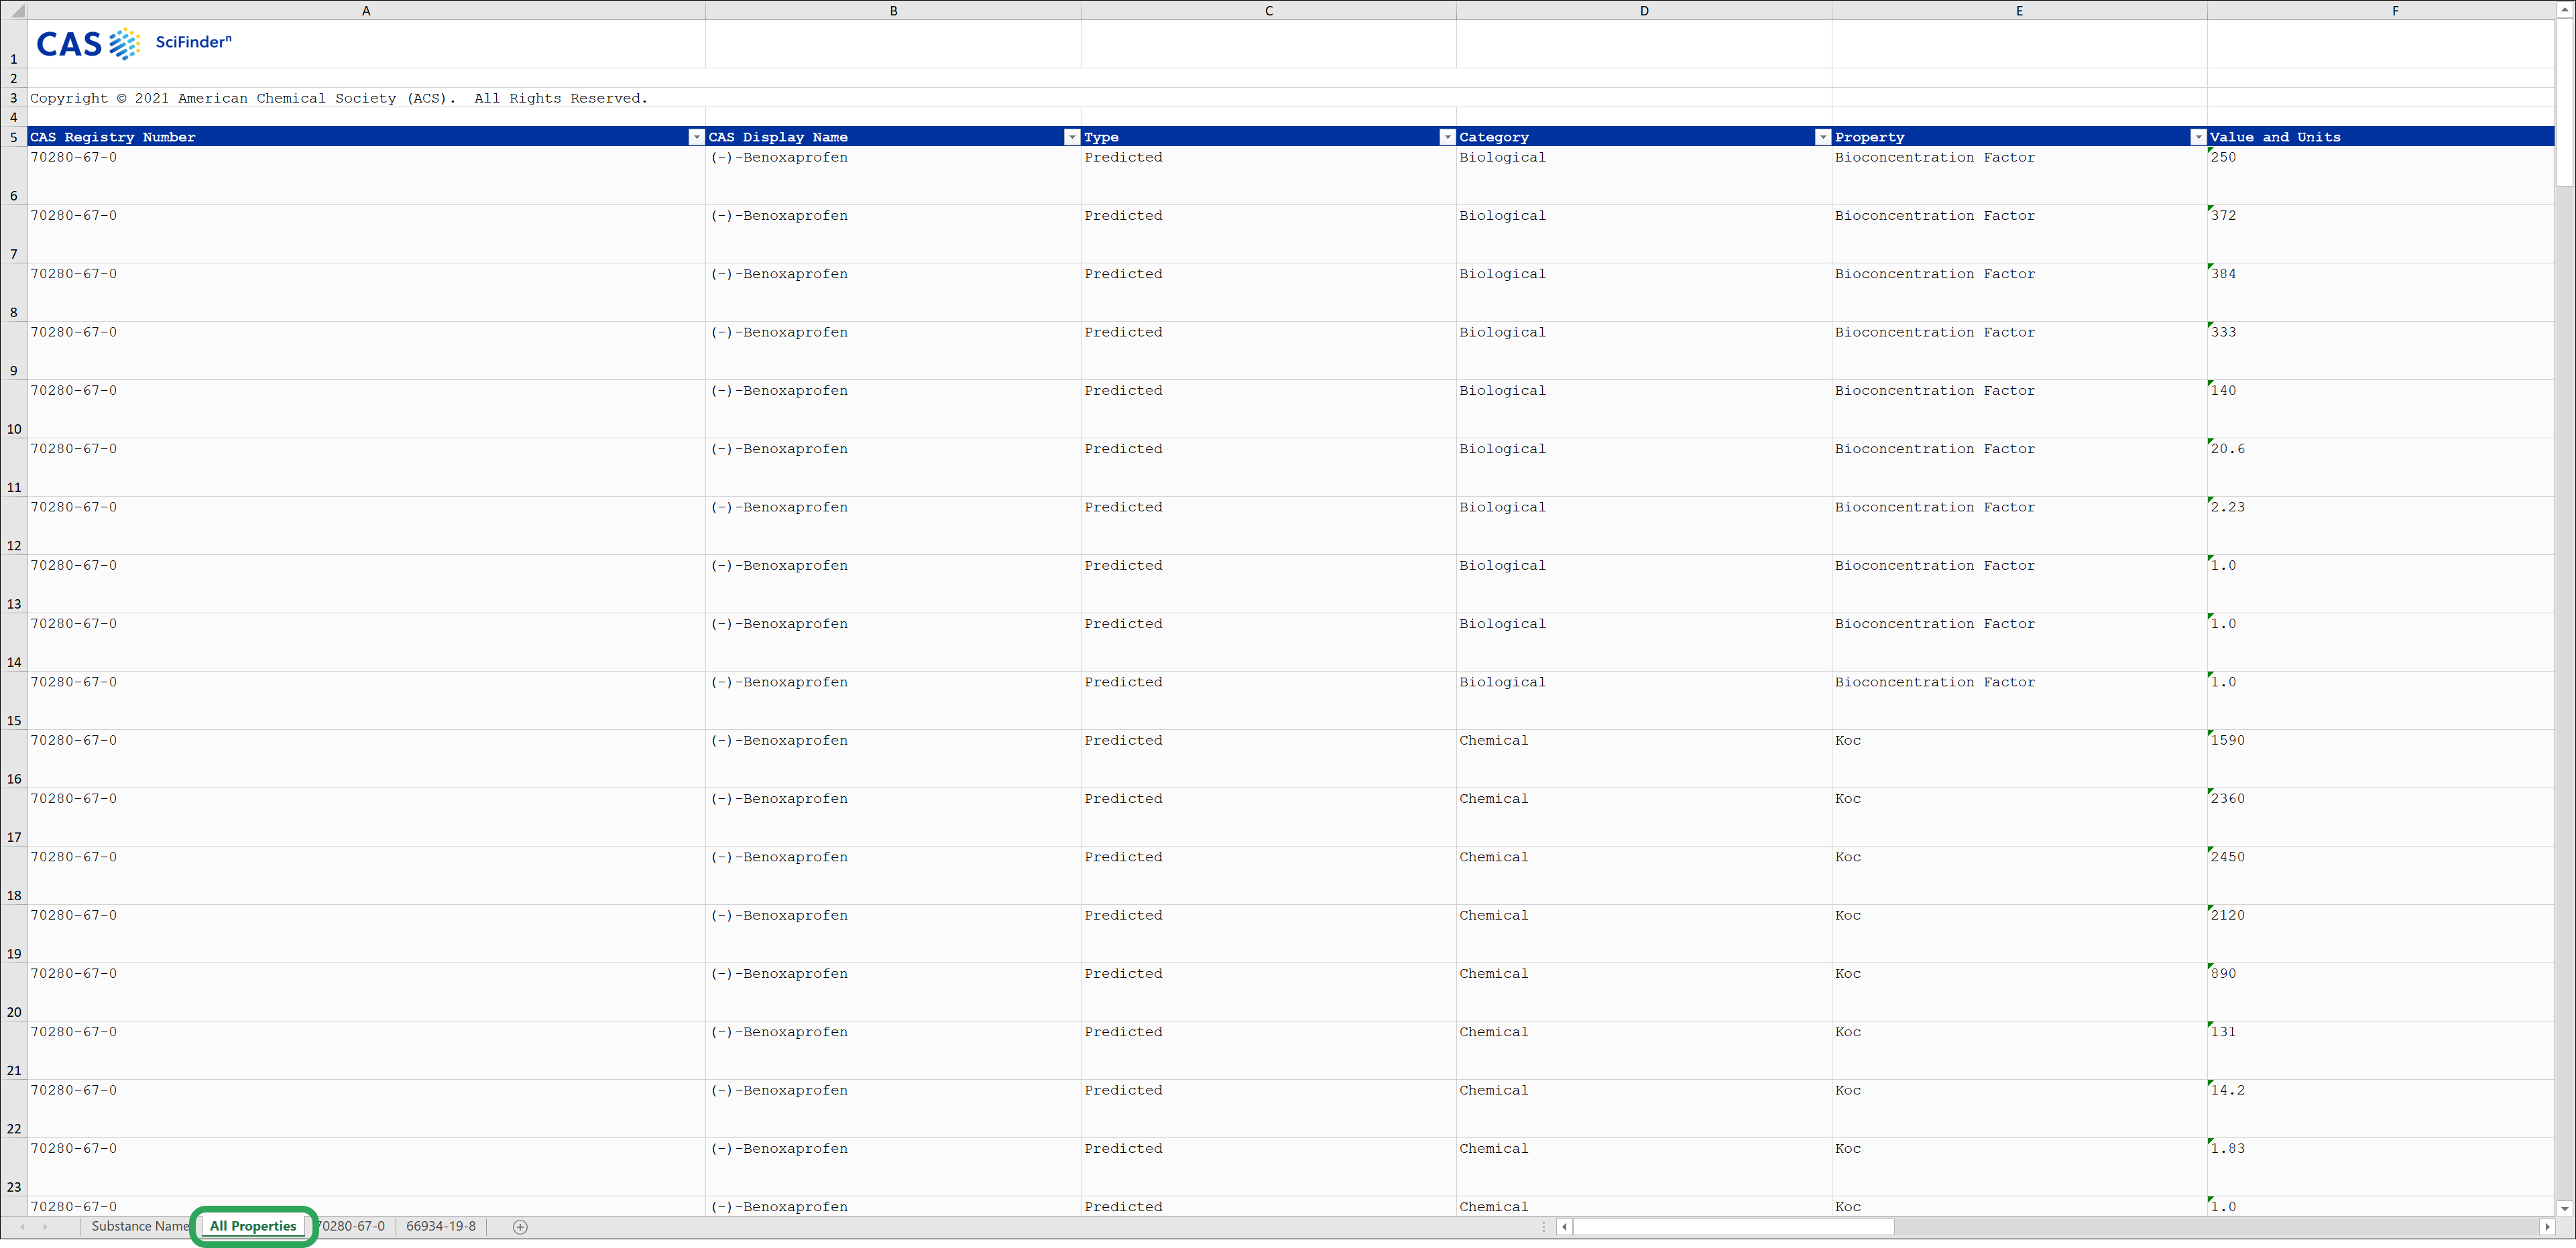Select the cell with value 1.83
Image resolution: width=2576 pixels, height=1248 pixels.
2381,1167
